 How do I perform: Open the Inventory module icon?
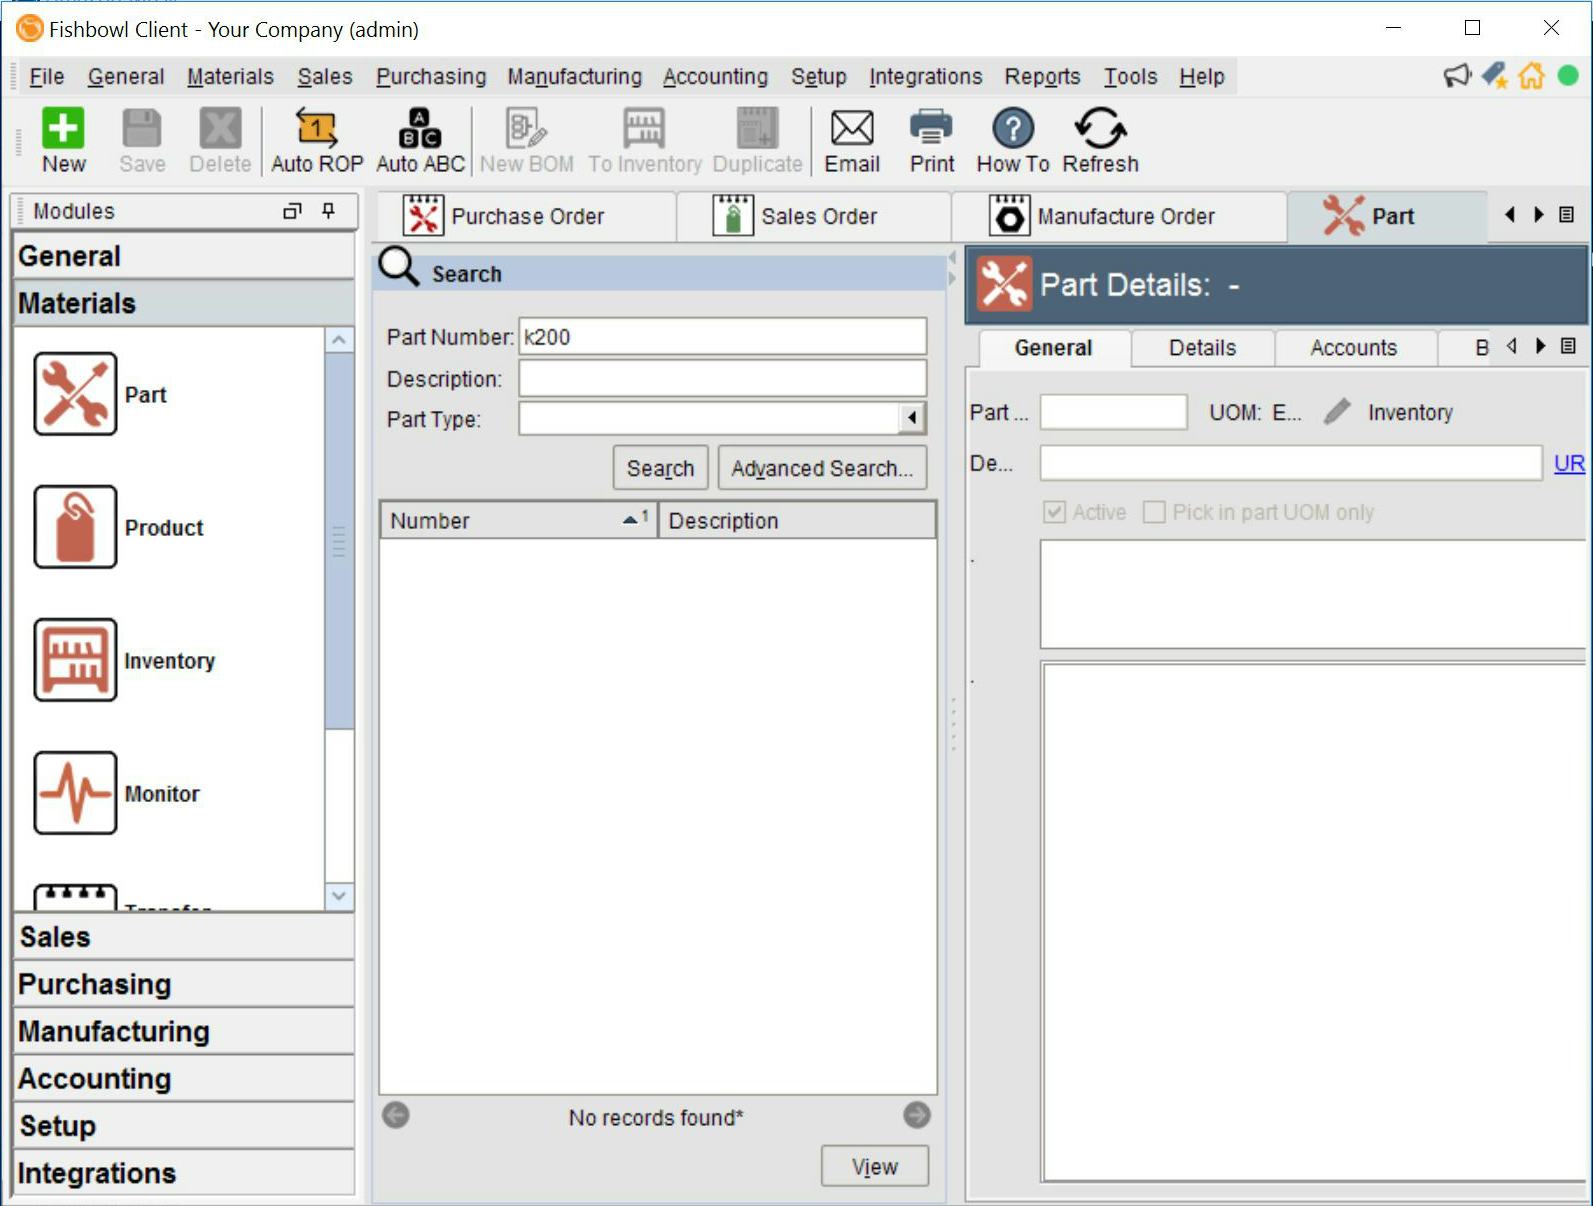click(x=76, y=660)
